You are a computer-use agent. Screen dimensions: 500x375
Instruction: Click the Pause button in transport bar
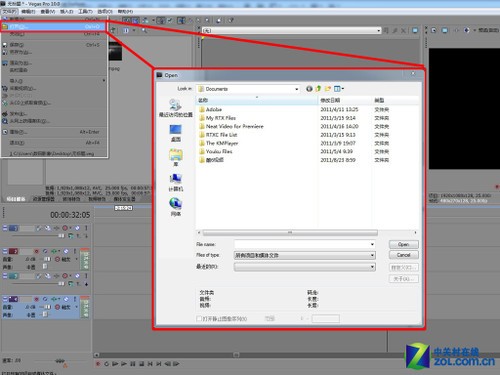(133, 364)
